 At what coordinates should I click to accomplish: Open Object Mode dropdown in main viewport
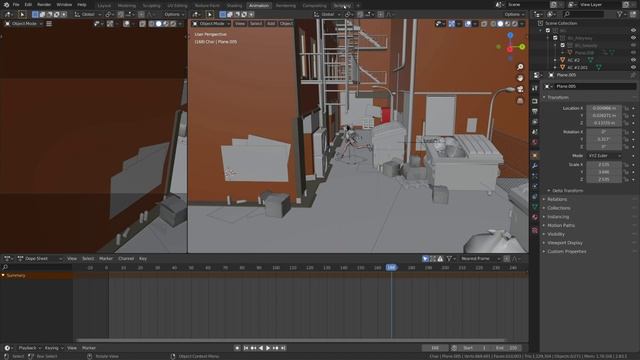(x=211, y=24)
